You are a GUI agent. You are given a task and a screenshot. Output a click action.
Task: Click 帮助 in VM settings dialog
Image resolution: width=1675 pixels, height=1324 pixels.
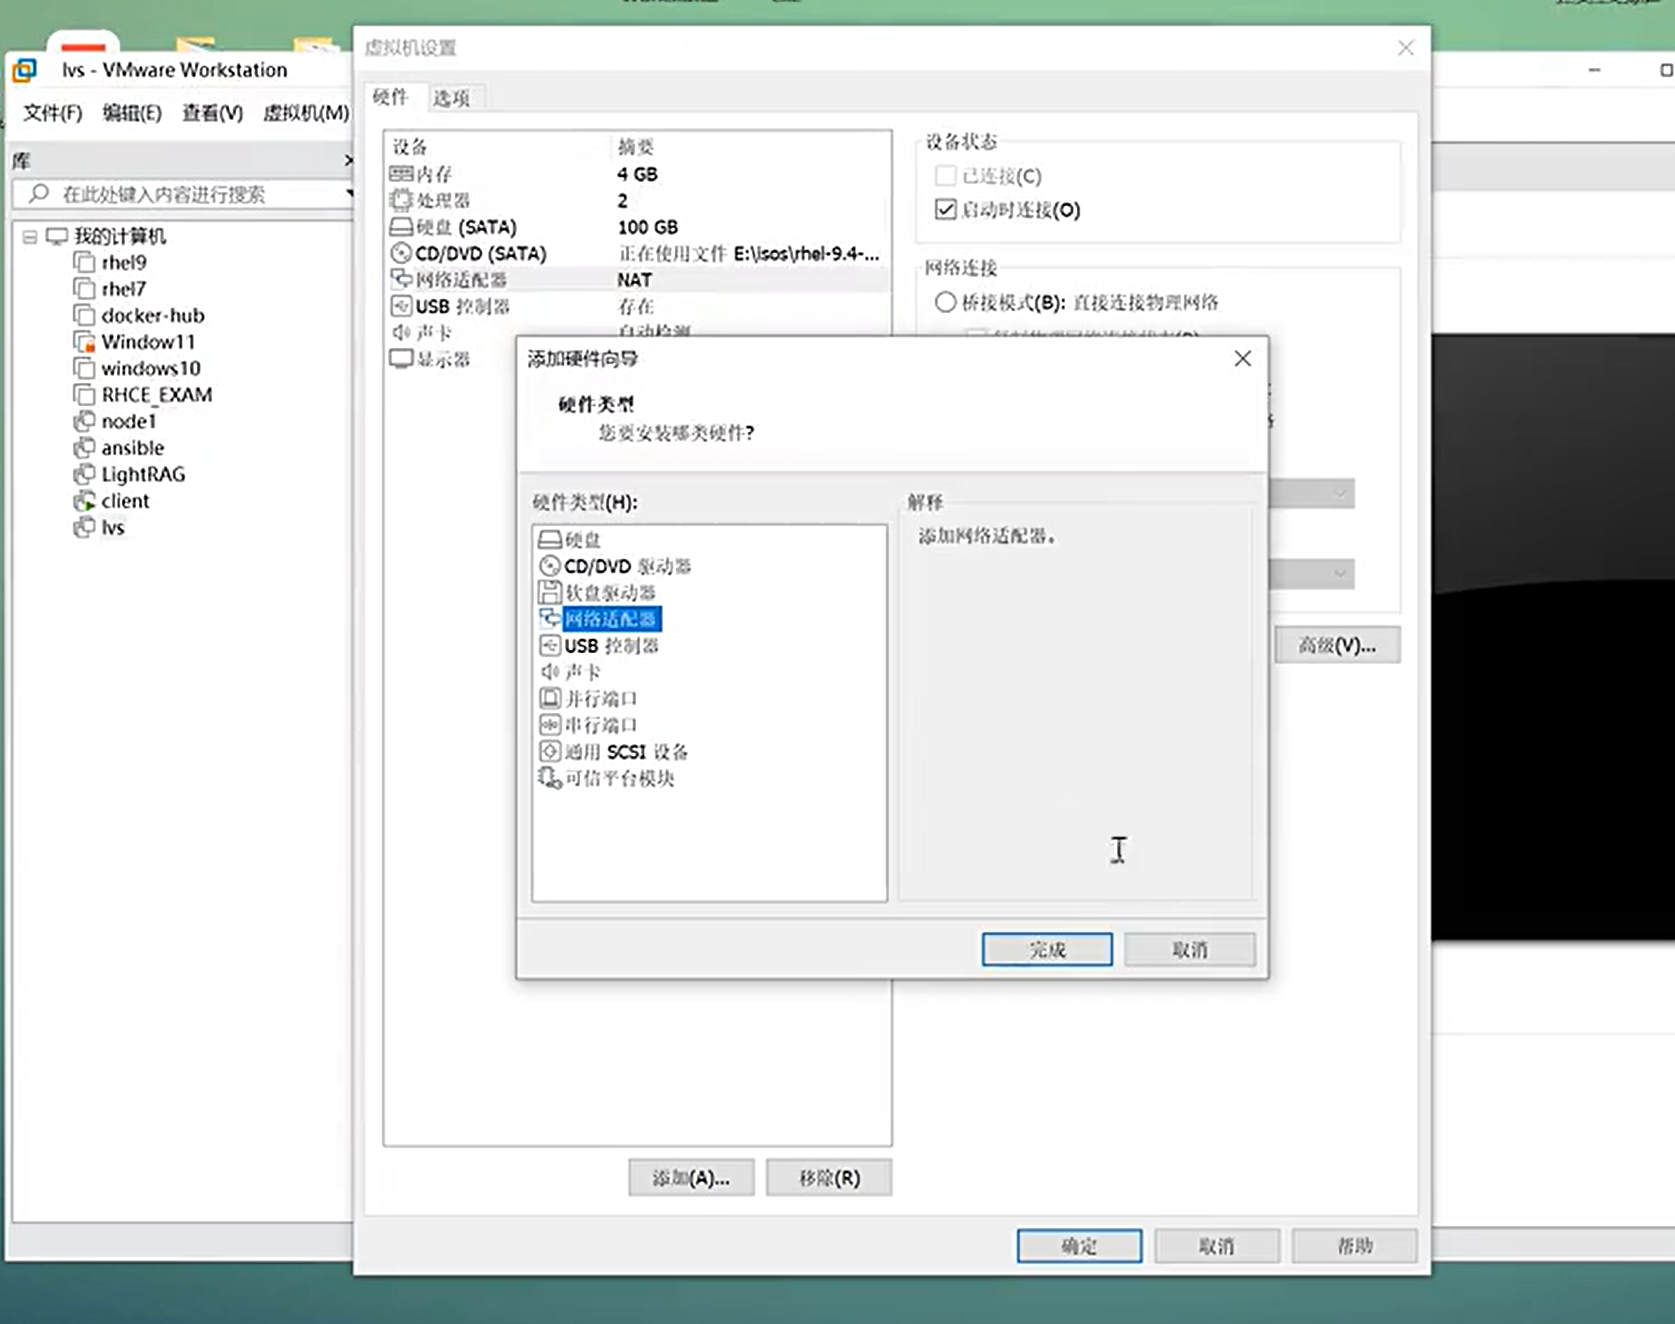(1355, 1246)
